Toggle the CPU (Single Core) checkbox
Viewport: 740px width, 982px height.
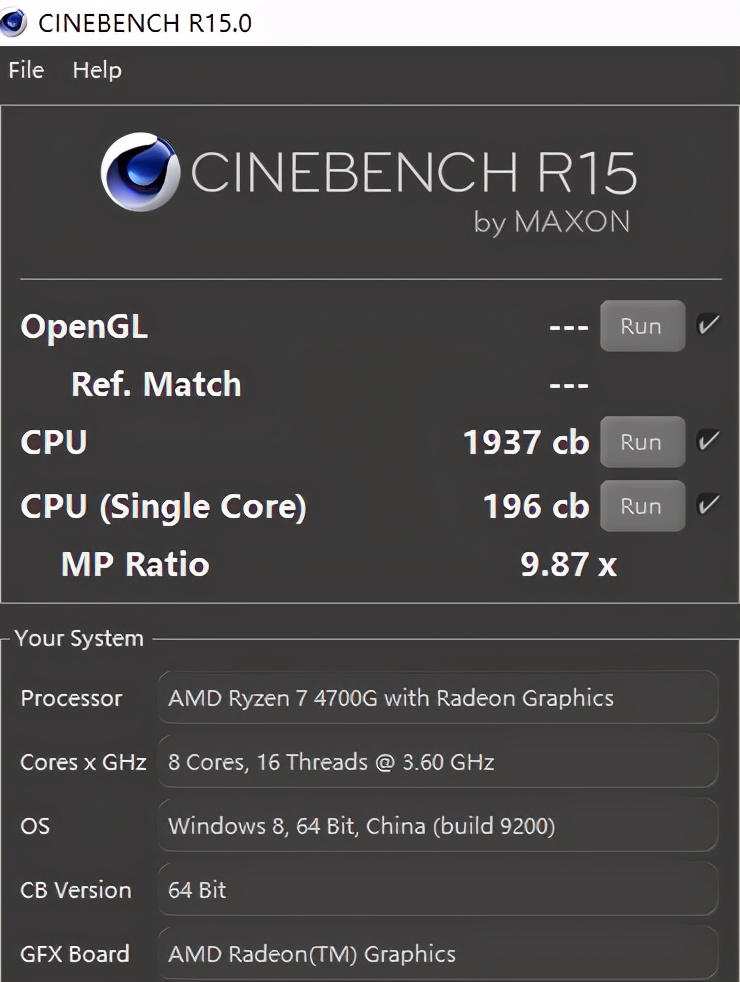coord(708,505)
